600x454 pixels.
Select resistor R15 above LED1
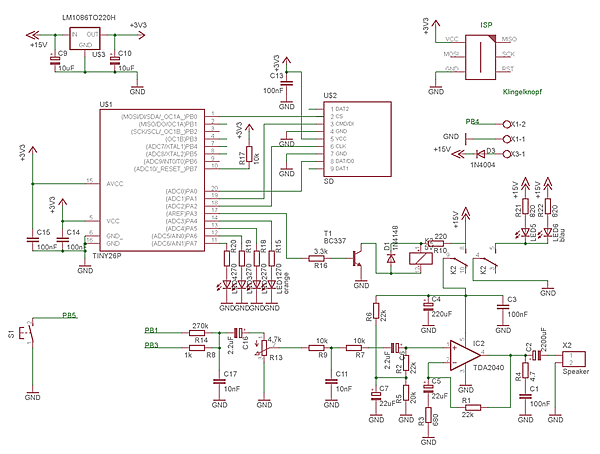point(272,258)
